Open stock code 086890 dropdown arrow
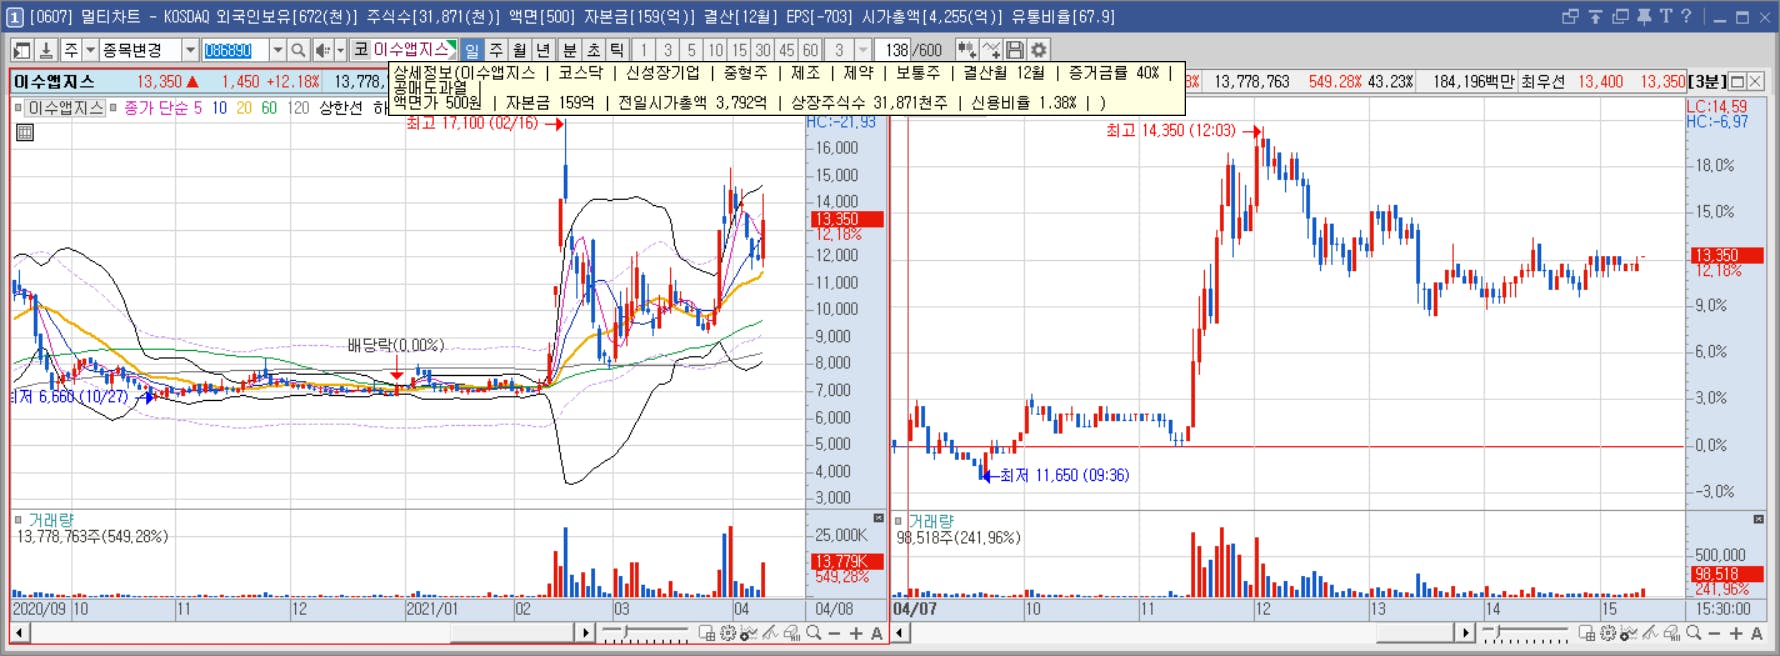The image size is (1780, 656). [277, 50]
